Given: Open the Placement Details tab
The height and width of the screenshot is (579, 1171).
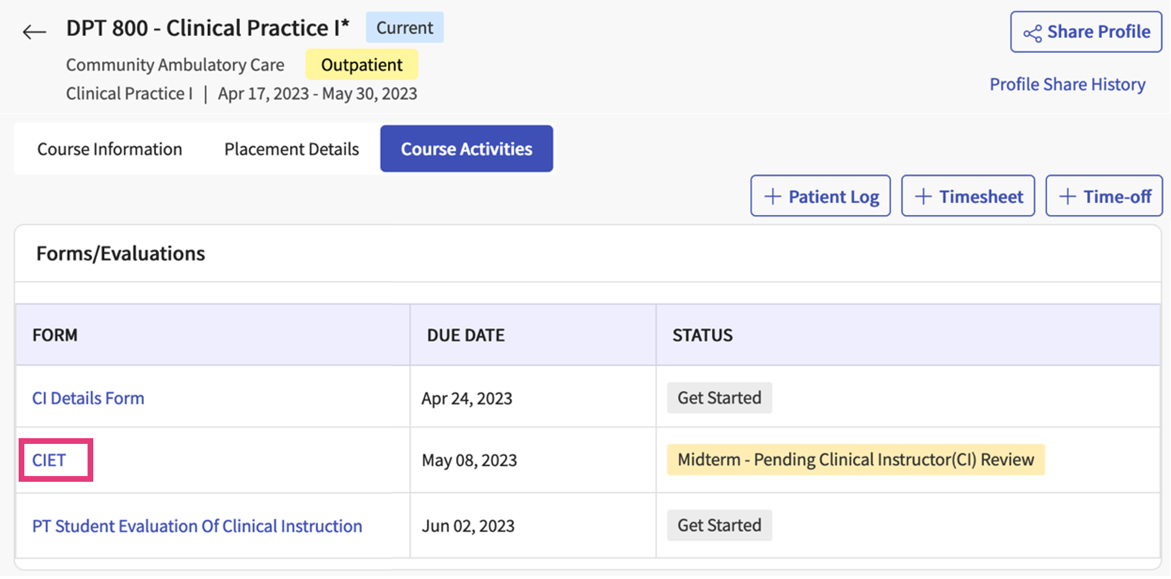Looking at the screenshot, I should [x=291, y=149].
